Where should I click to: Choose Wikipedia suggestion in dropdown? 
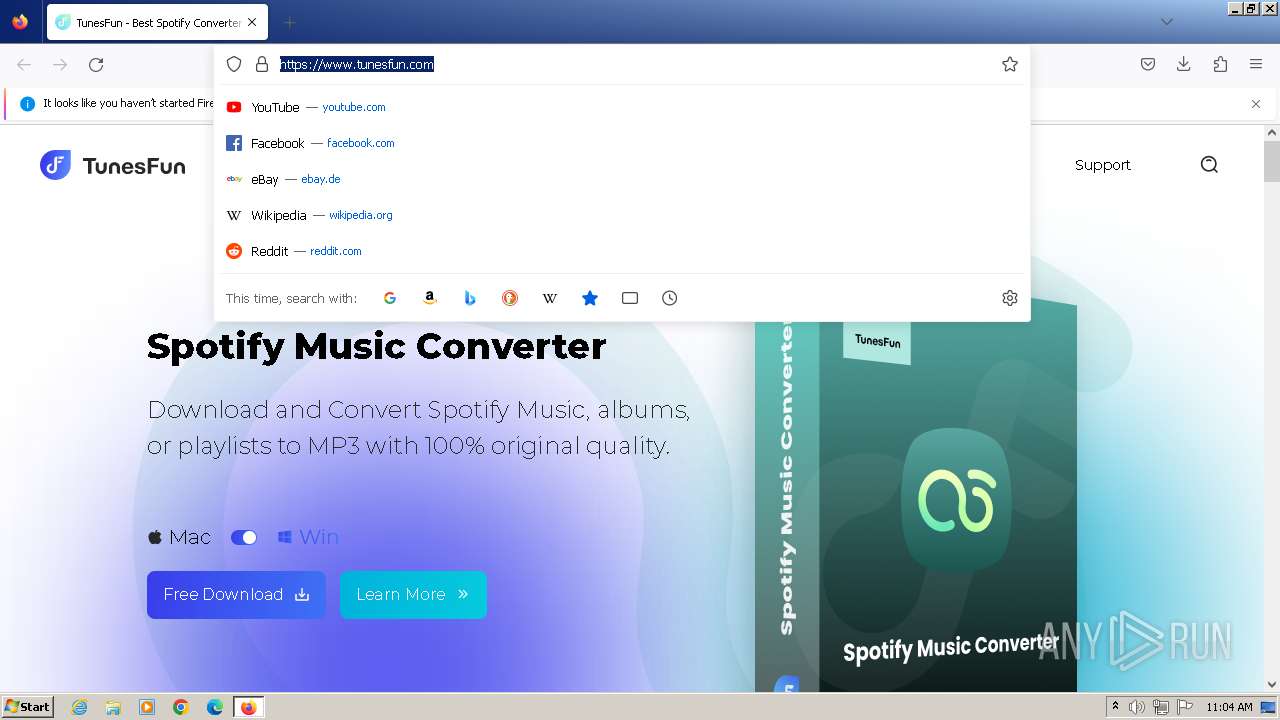click(622, 215)
